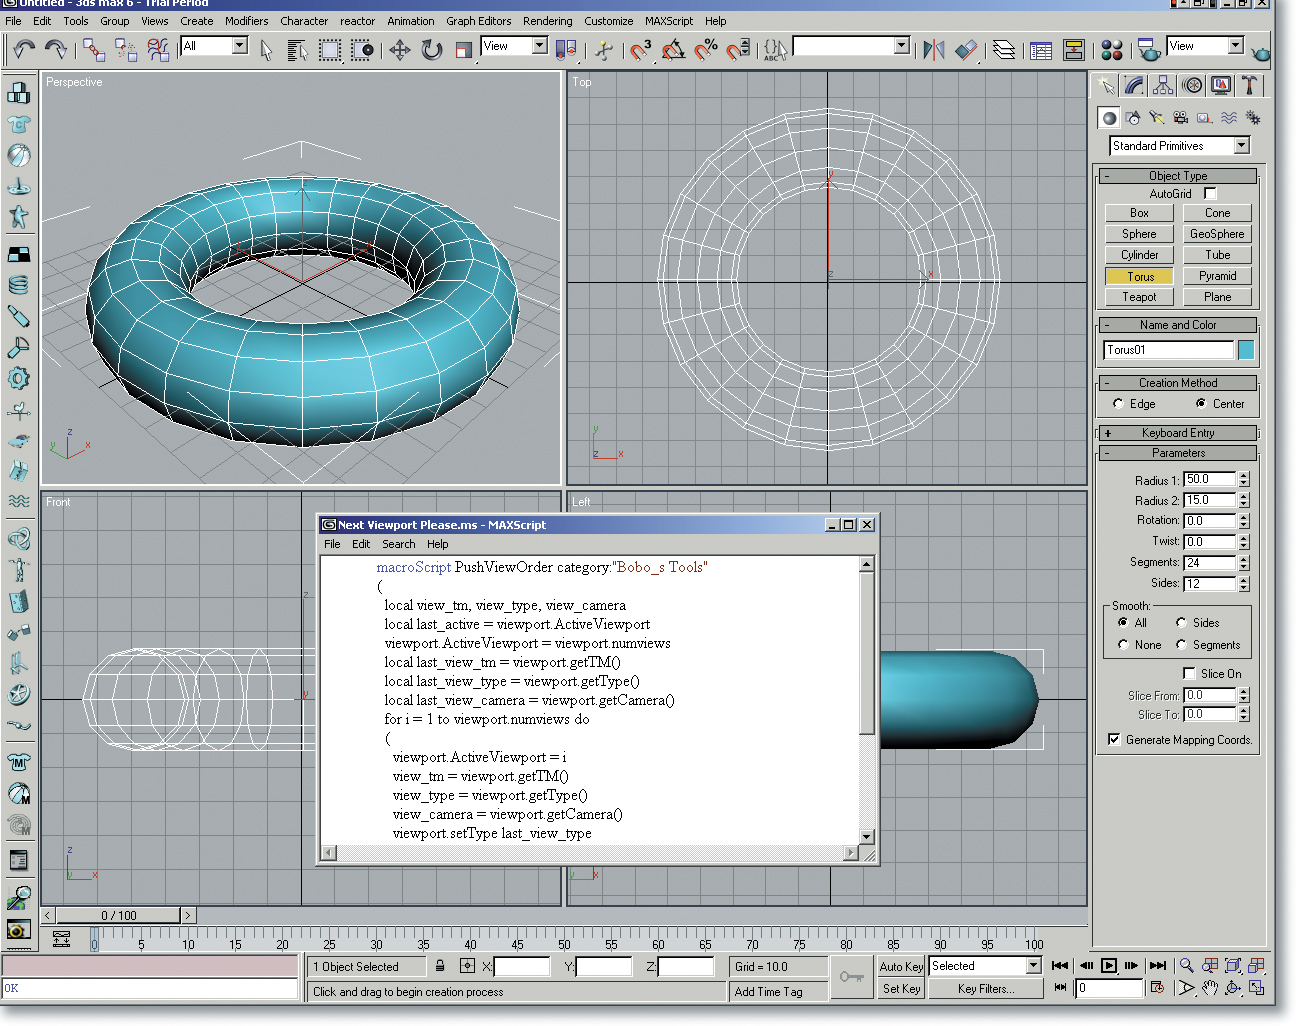The height and width of the screenshot is (1026, 1296).
Task: Open the Graph Editors menu
Action: (478, 21)
